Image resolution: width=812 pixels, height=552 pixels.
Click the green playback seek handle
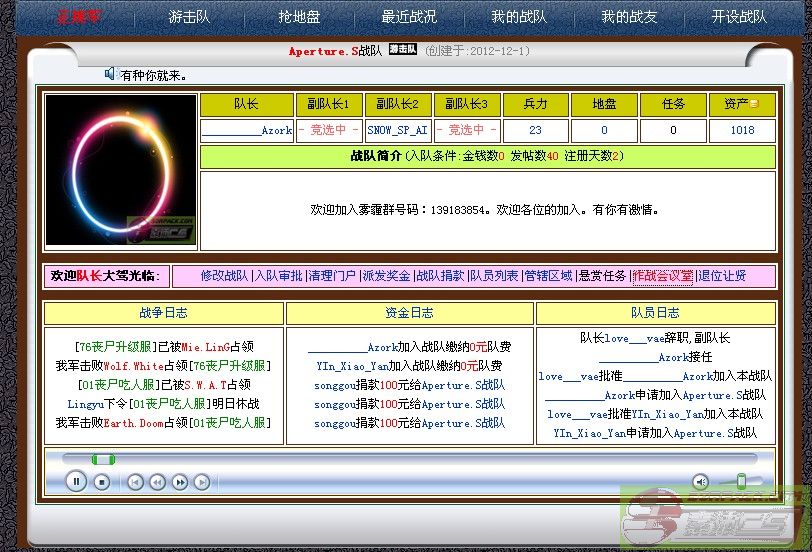tap(103, 459)
